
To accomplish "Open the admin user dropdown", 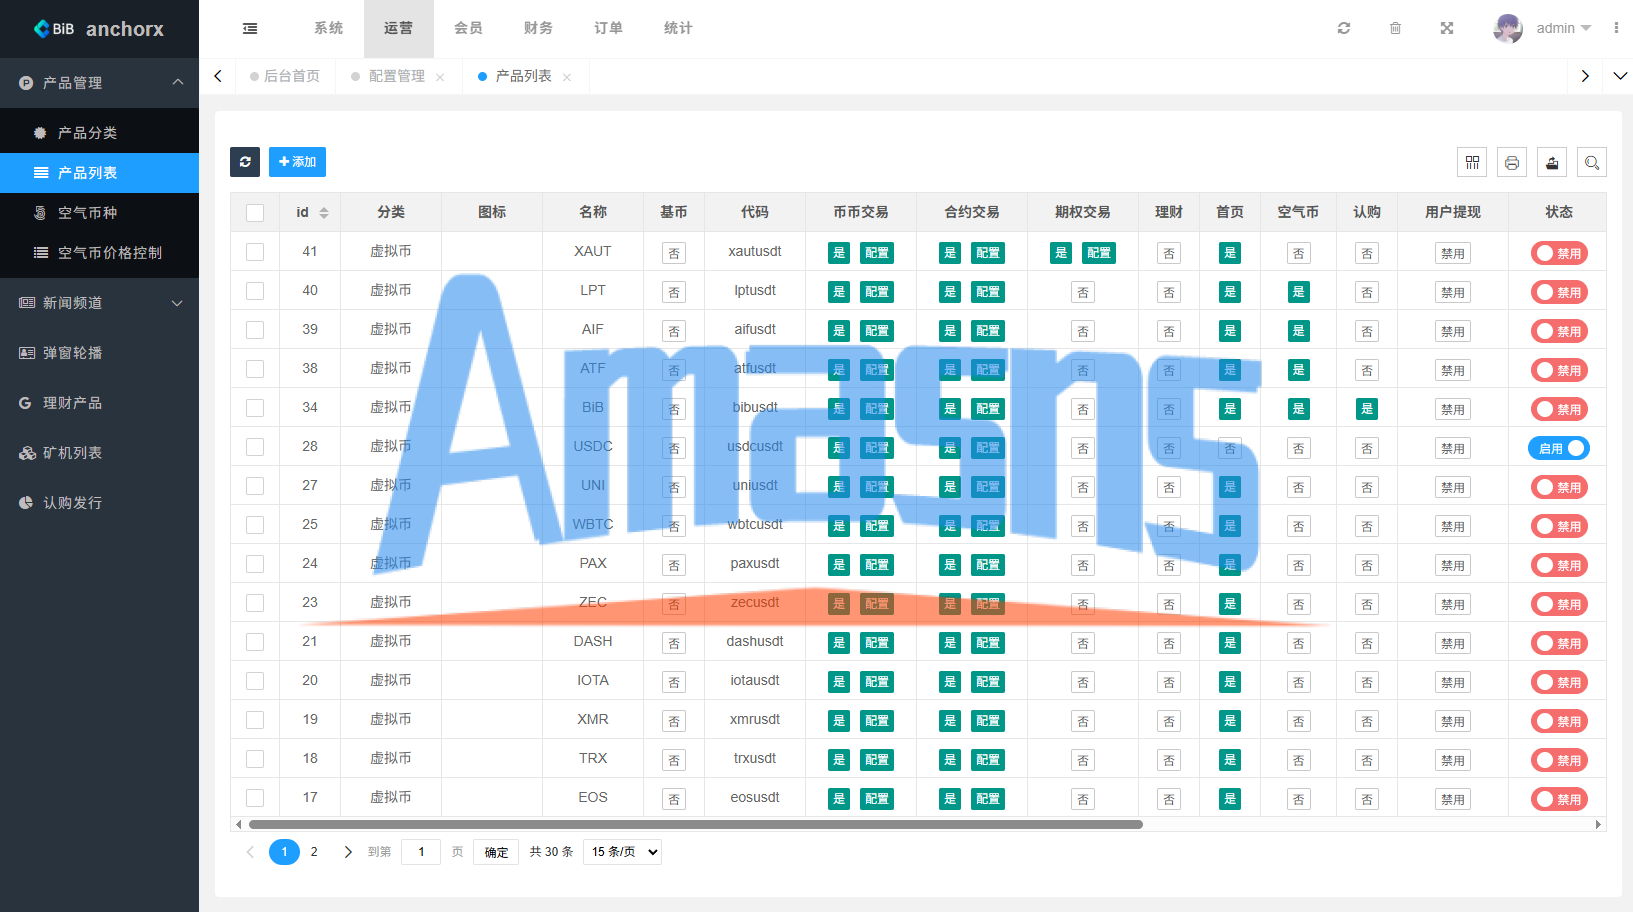I will [1542, 28].
